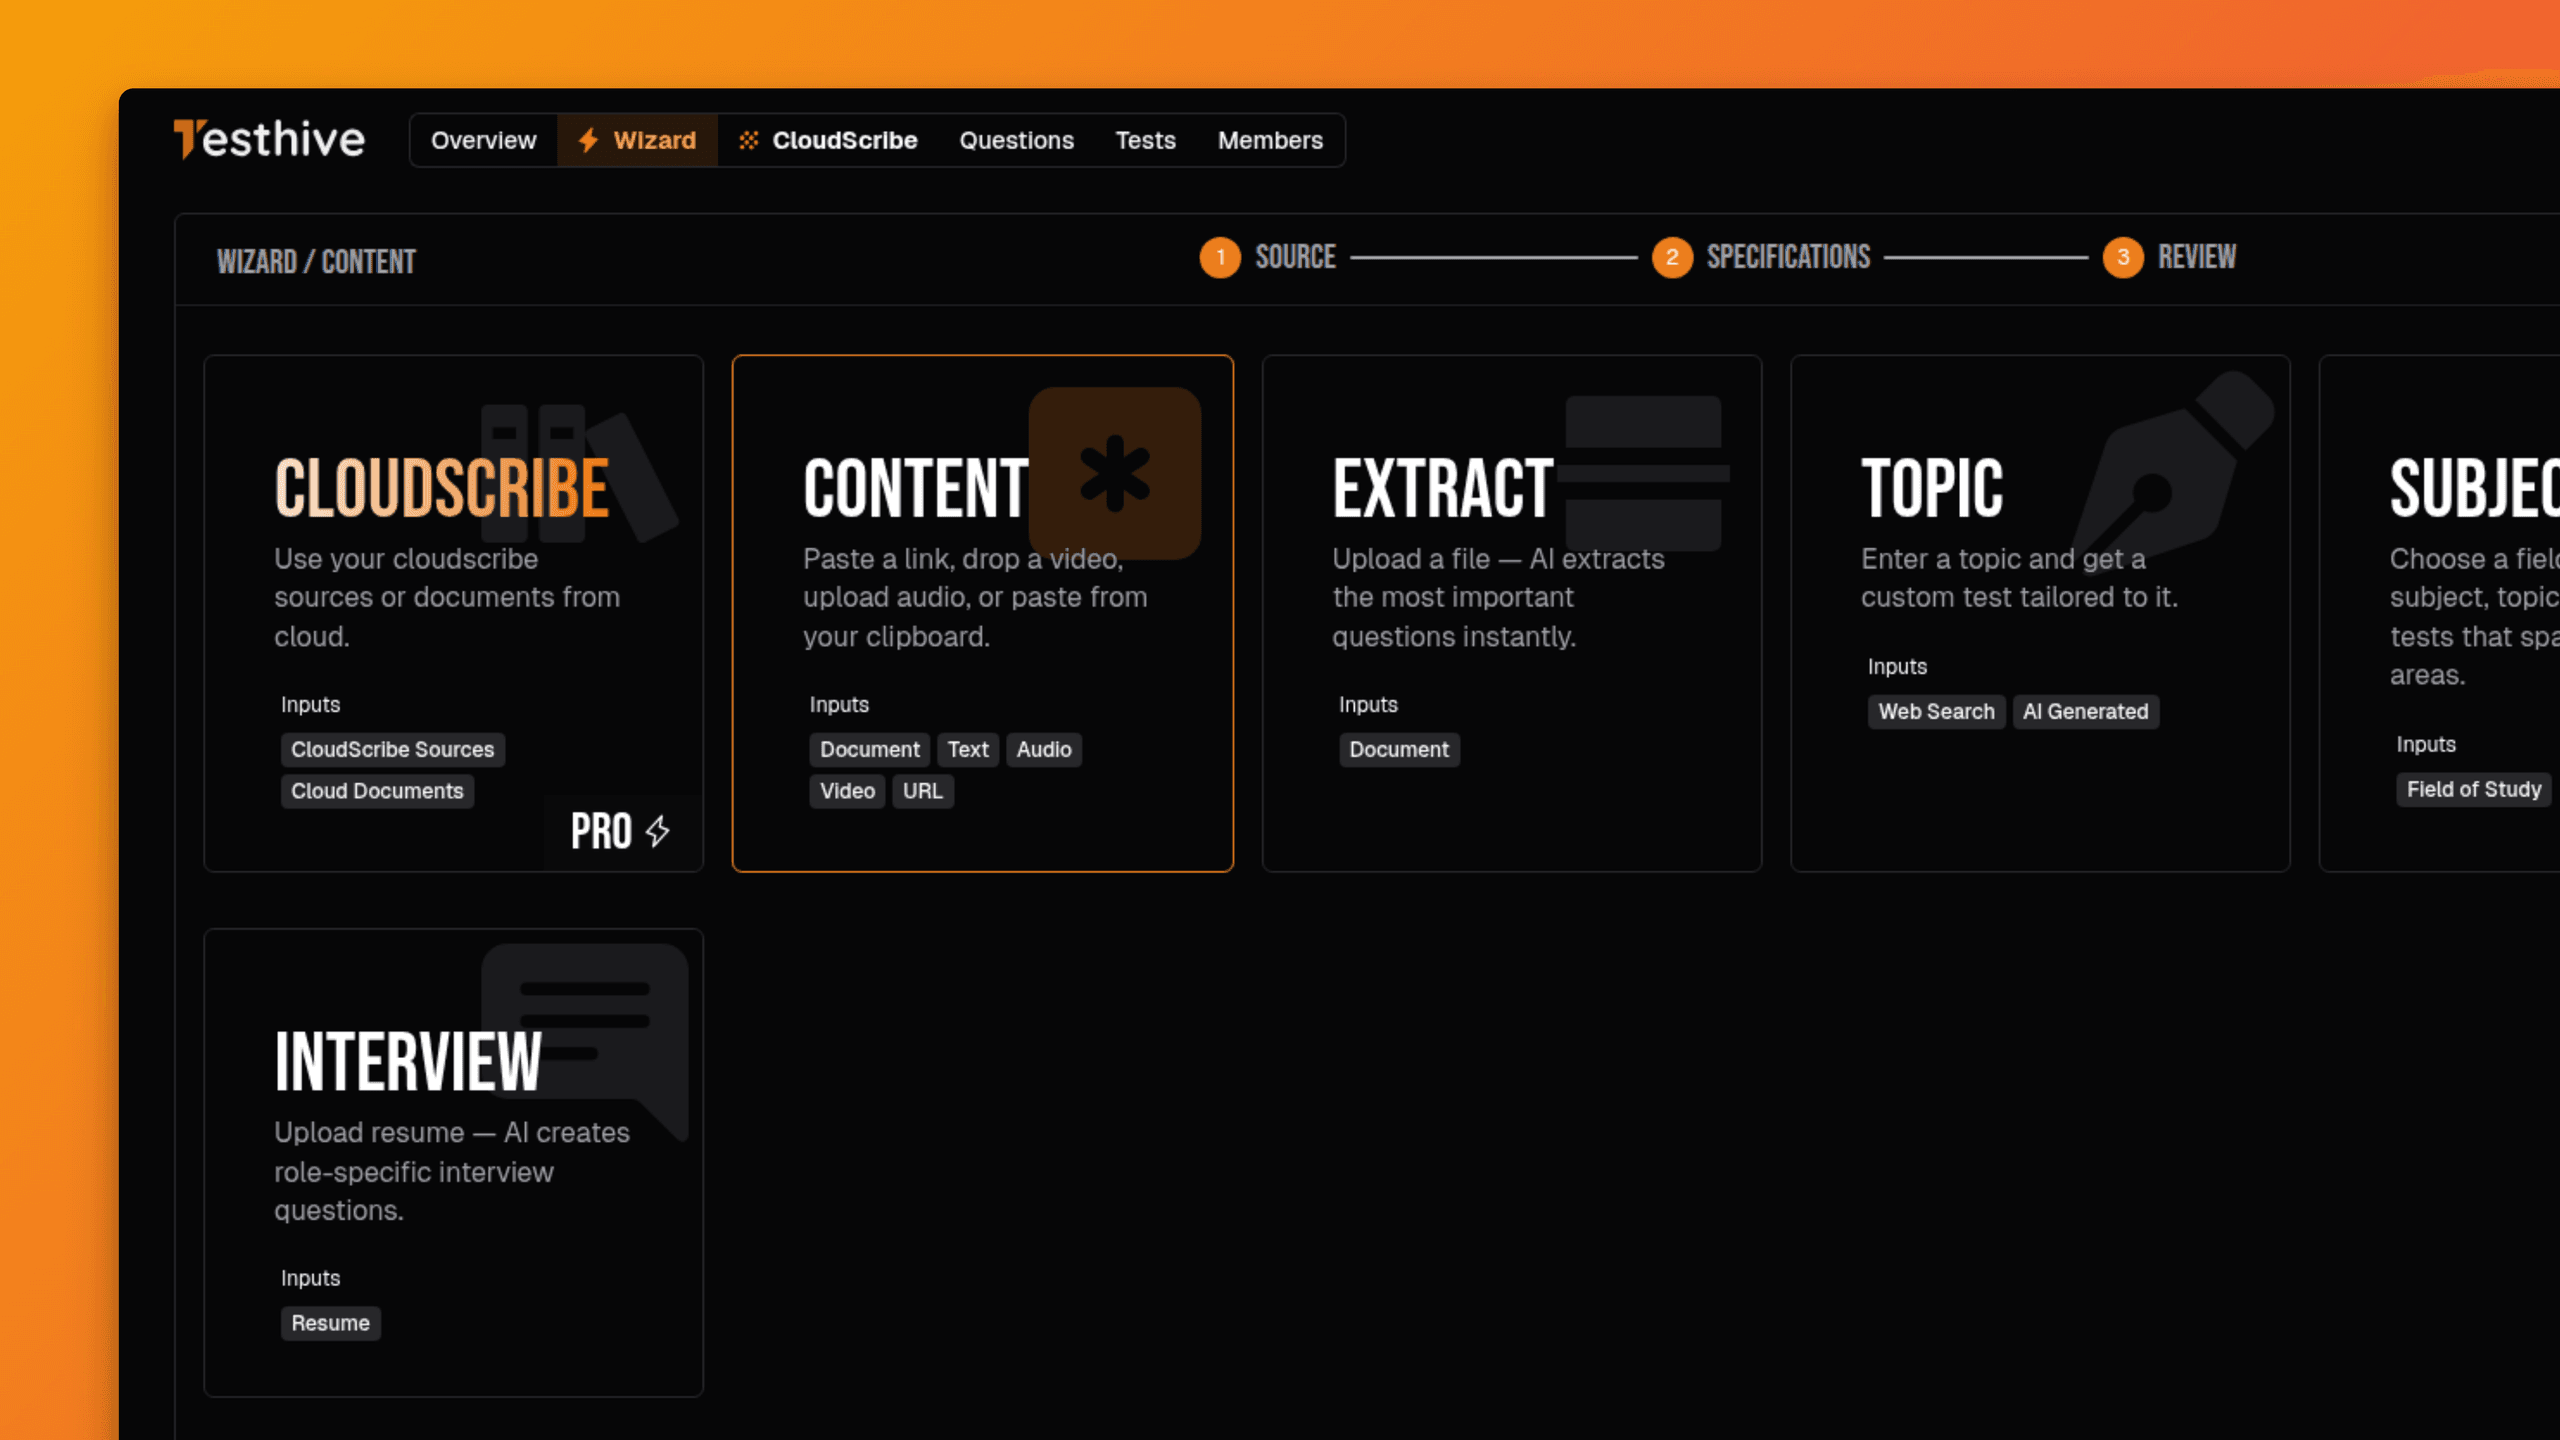Click the URL input tag

pyautogui.click(x=923, y=791)
